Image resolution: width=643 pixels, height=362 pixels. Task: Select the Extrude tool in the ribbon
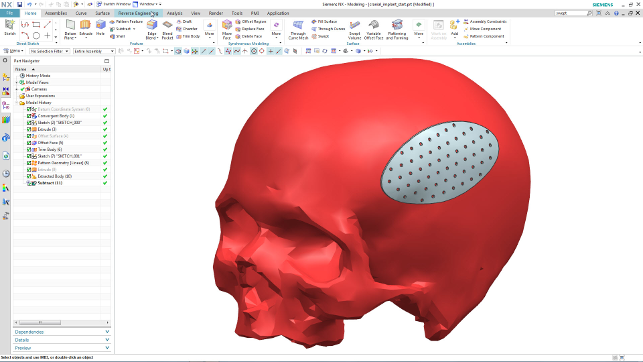[86, 29]
